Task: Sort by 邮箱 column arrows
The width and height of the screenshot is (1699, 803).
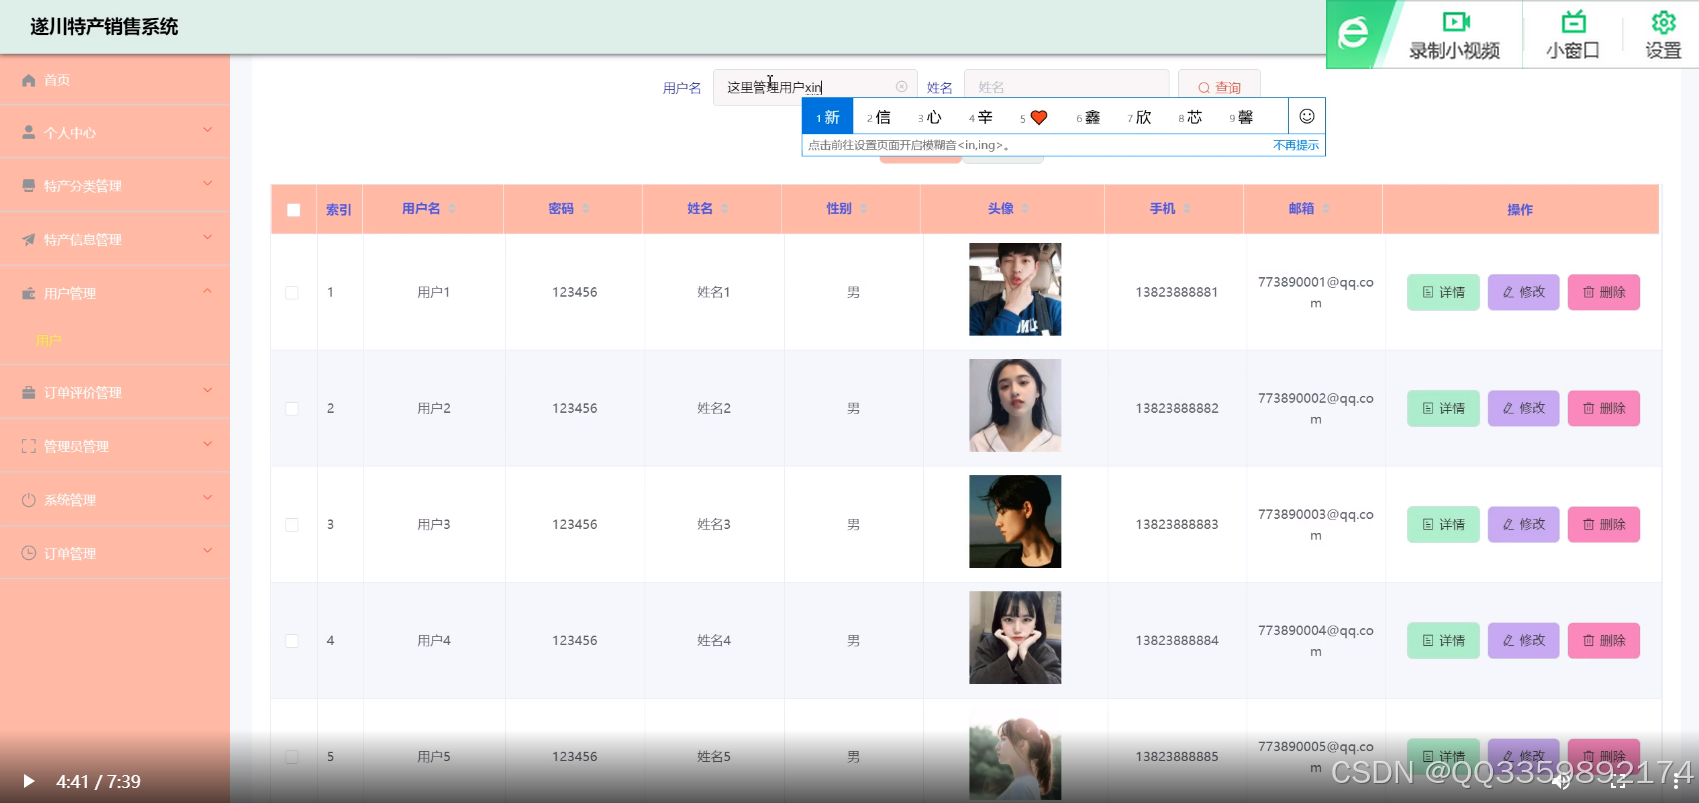Action: pyautogui.click(x=1326, y=208)
